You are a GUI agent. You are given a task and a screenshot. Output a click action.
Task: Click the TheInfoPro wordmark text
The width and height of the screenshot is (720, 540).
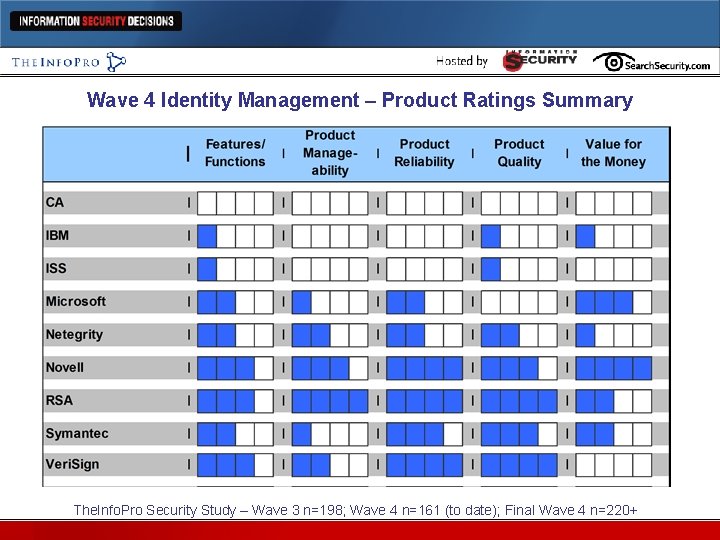coord(56,62)
